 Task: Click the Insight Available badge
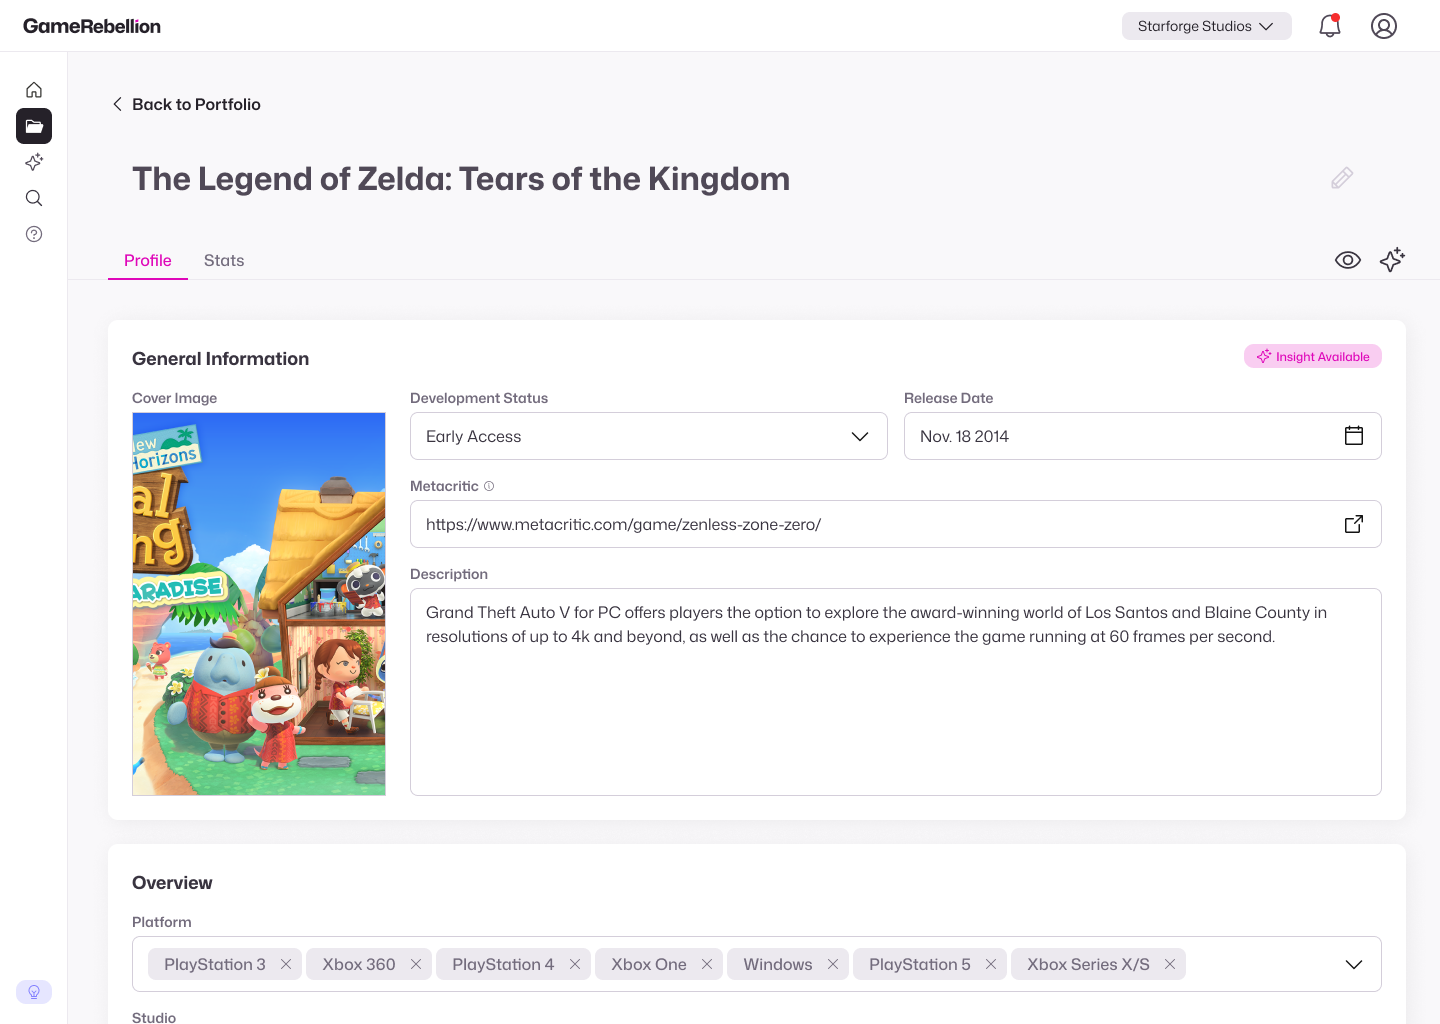pos(1313,356)
